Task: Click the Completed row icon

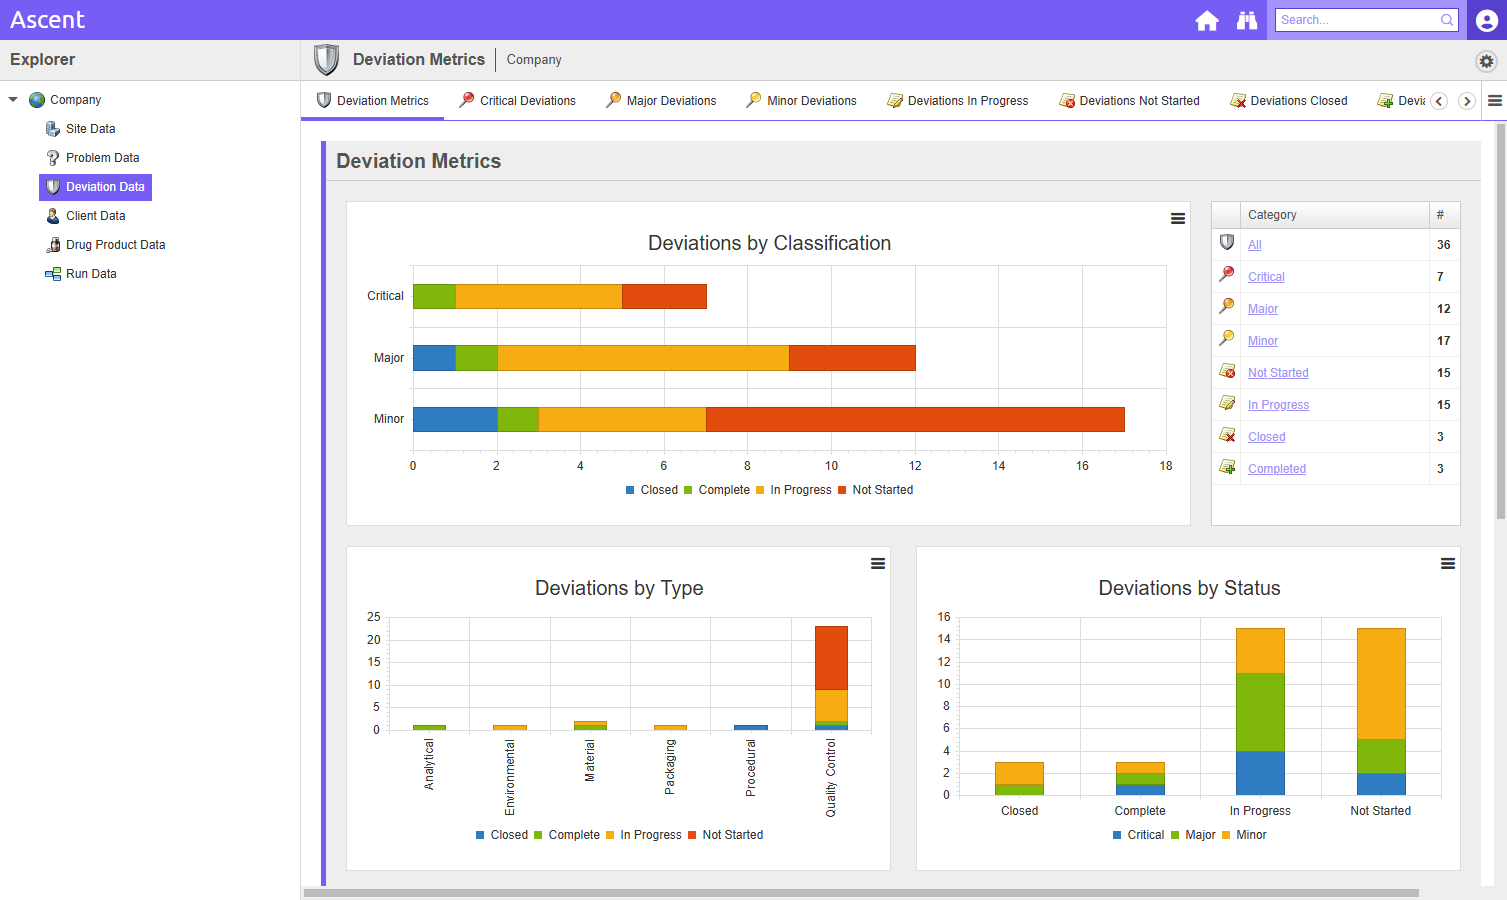Action: click(x=1227, y=467)
